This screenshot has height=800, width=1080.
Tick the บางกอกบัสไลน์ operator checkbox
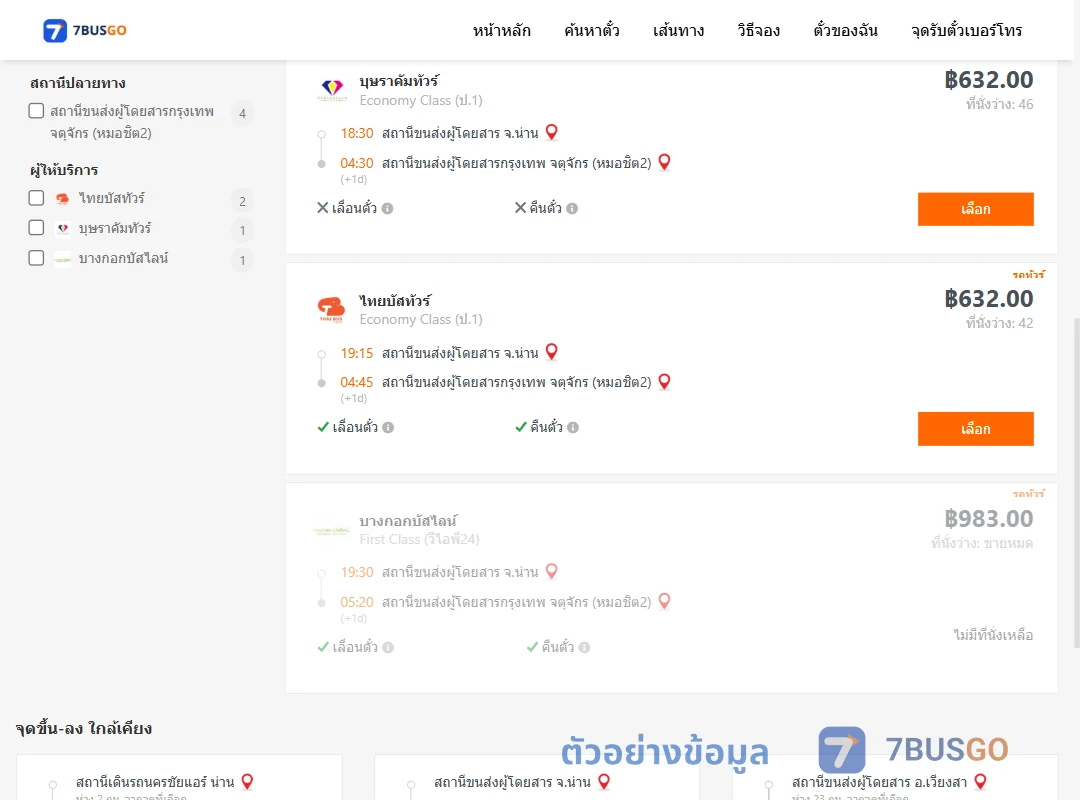(37, 258)
